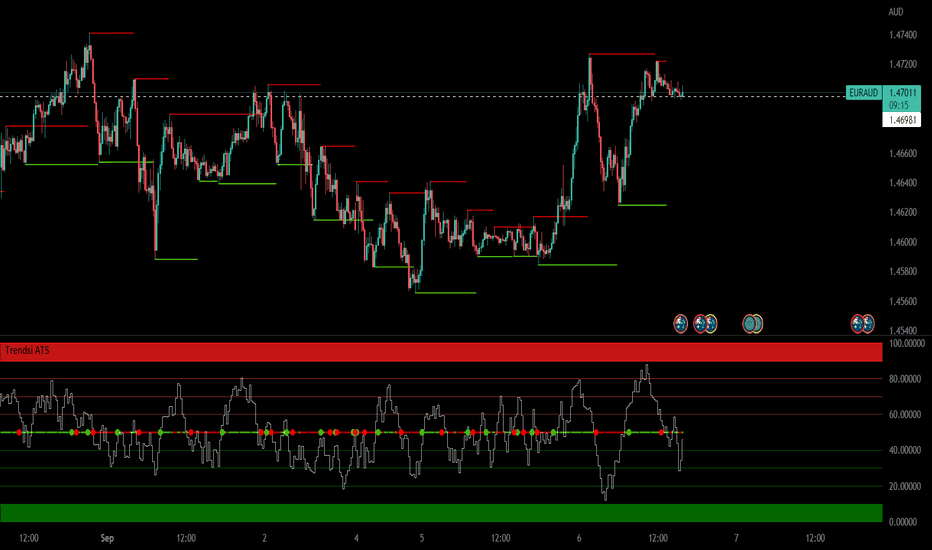Screen dimensions: 932x550
Task: Click the Sep date label on the time axis
Action: [x=107, y=538]
